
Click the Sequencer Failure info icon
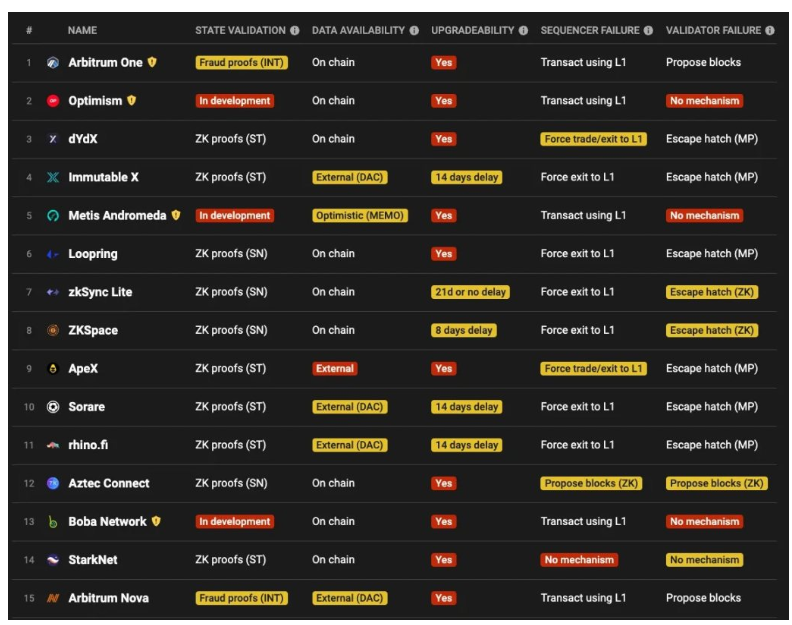click(x=648, y=30)
